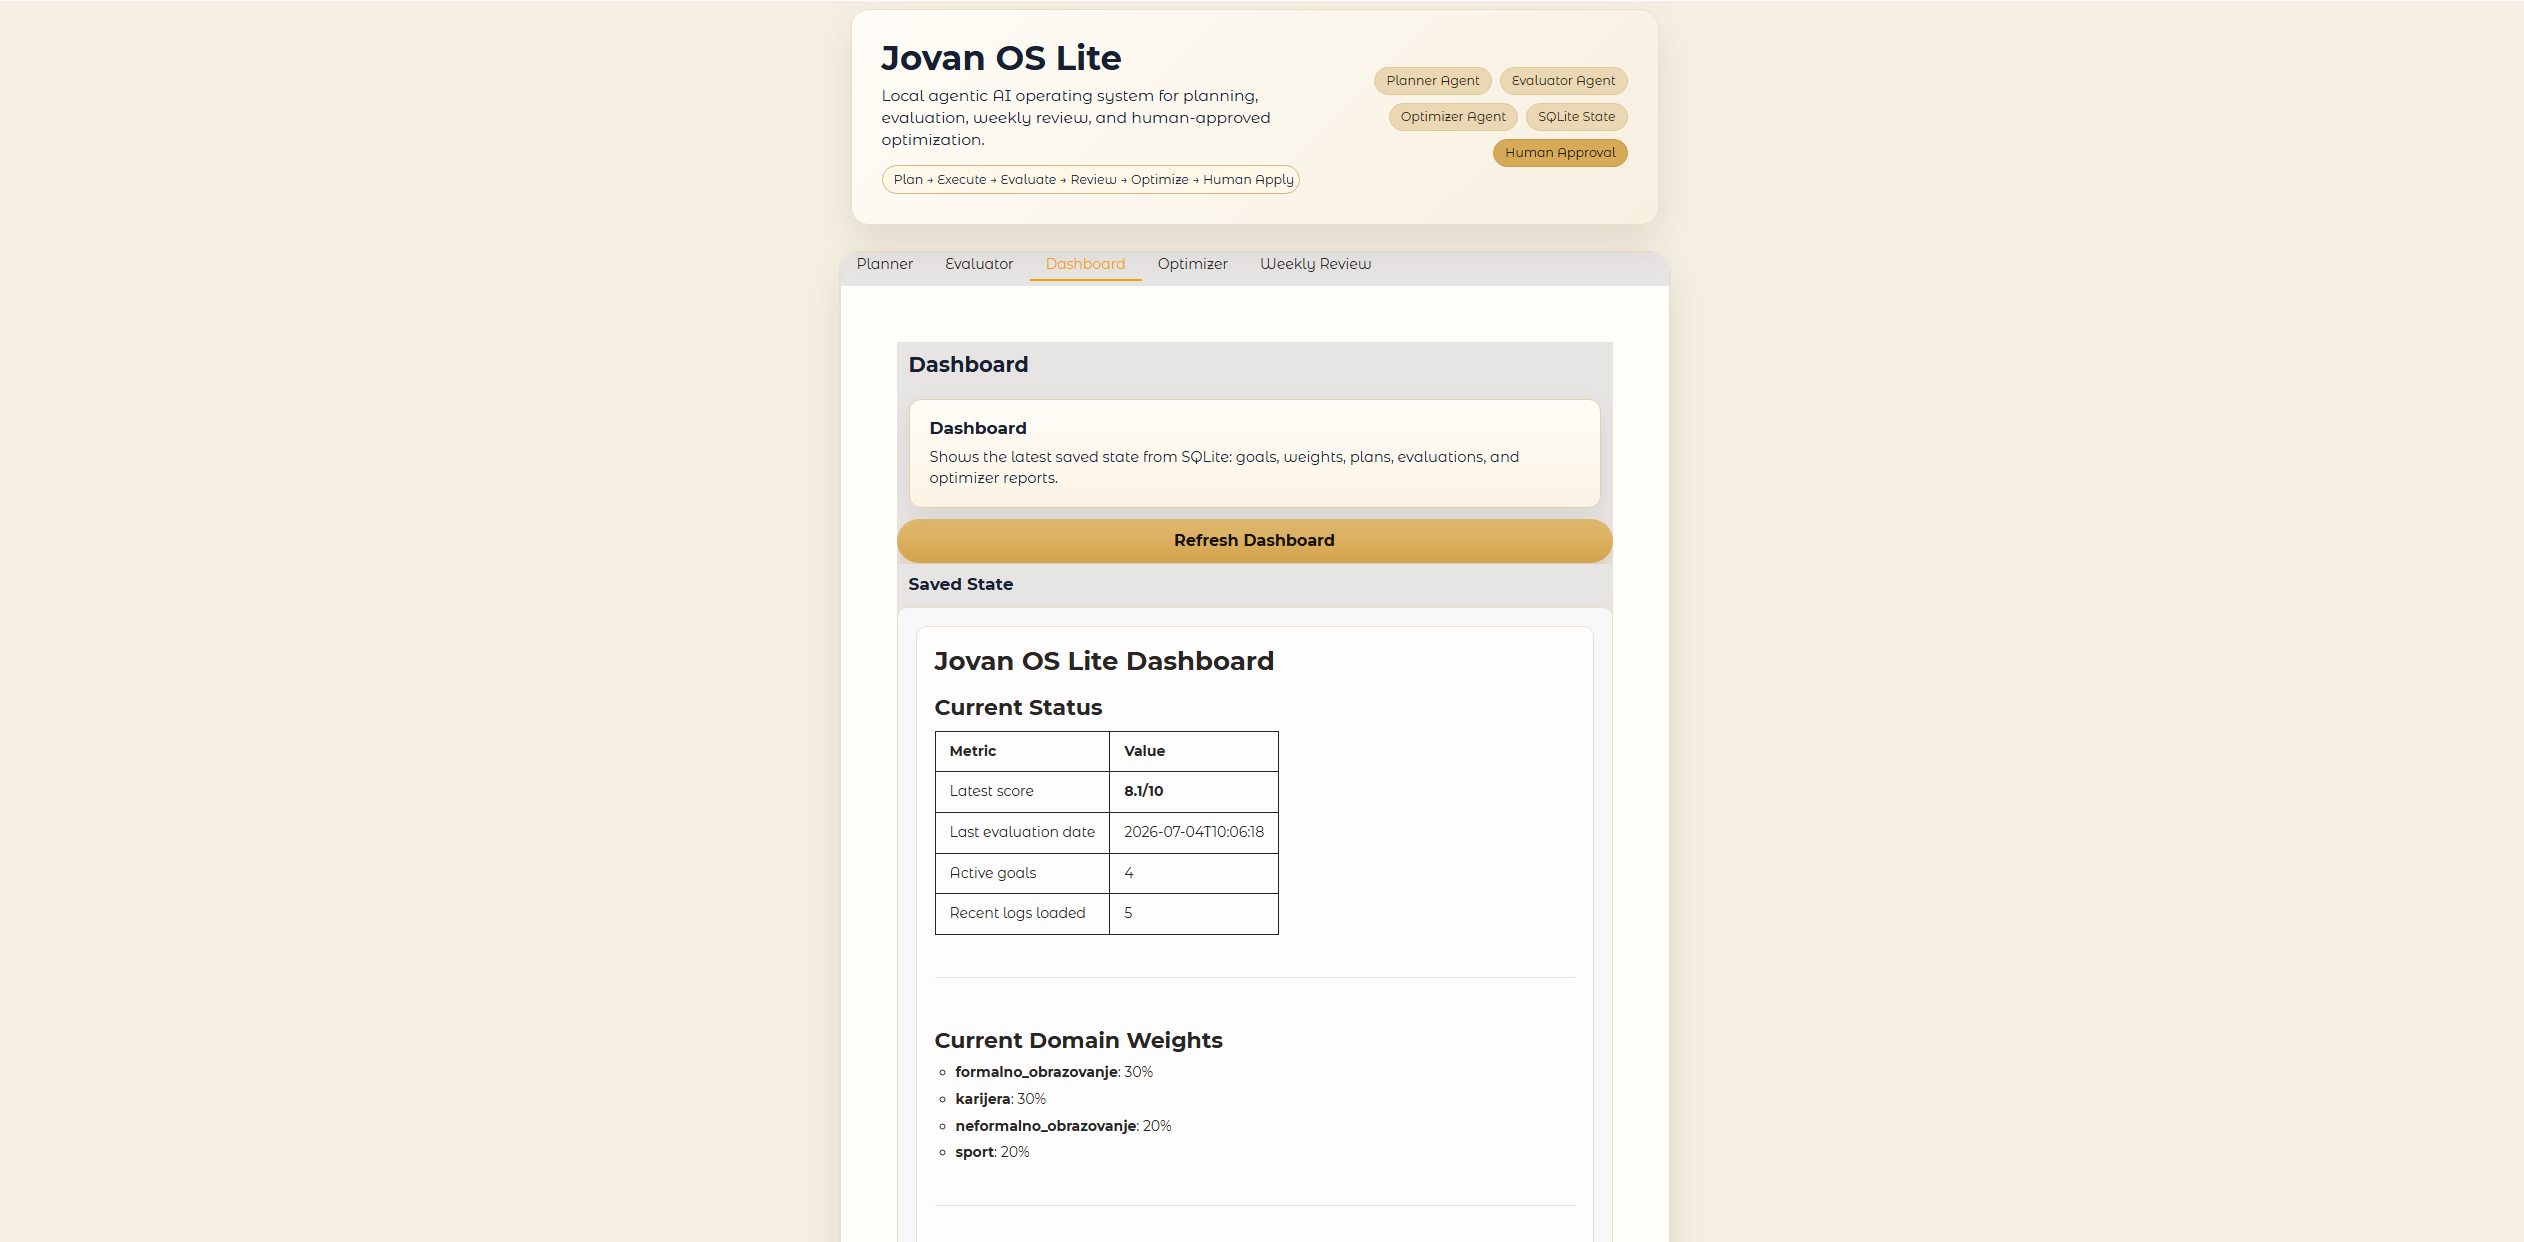Click the 'Local agentic AI operating system' subtitle

pyautogui.click(x=1075, y=118)
